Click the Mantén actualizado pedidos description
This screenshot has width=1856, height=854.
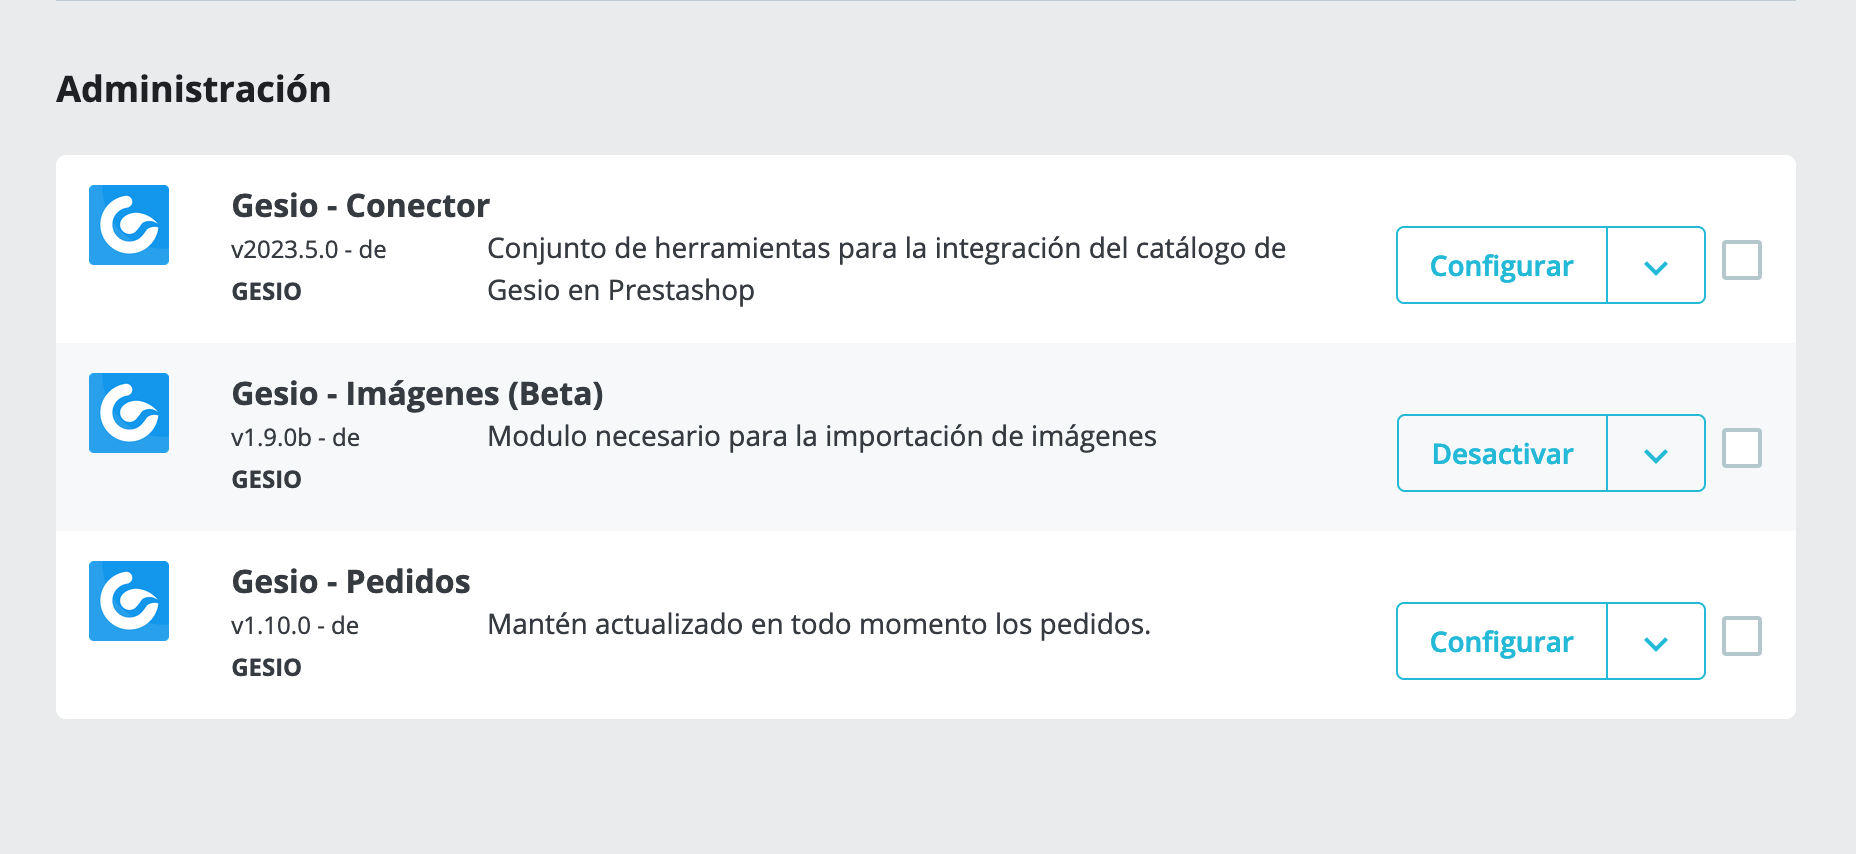tap(819, 624)
